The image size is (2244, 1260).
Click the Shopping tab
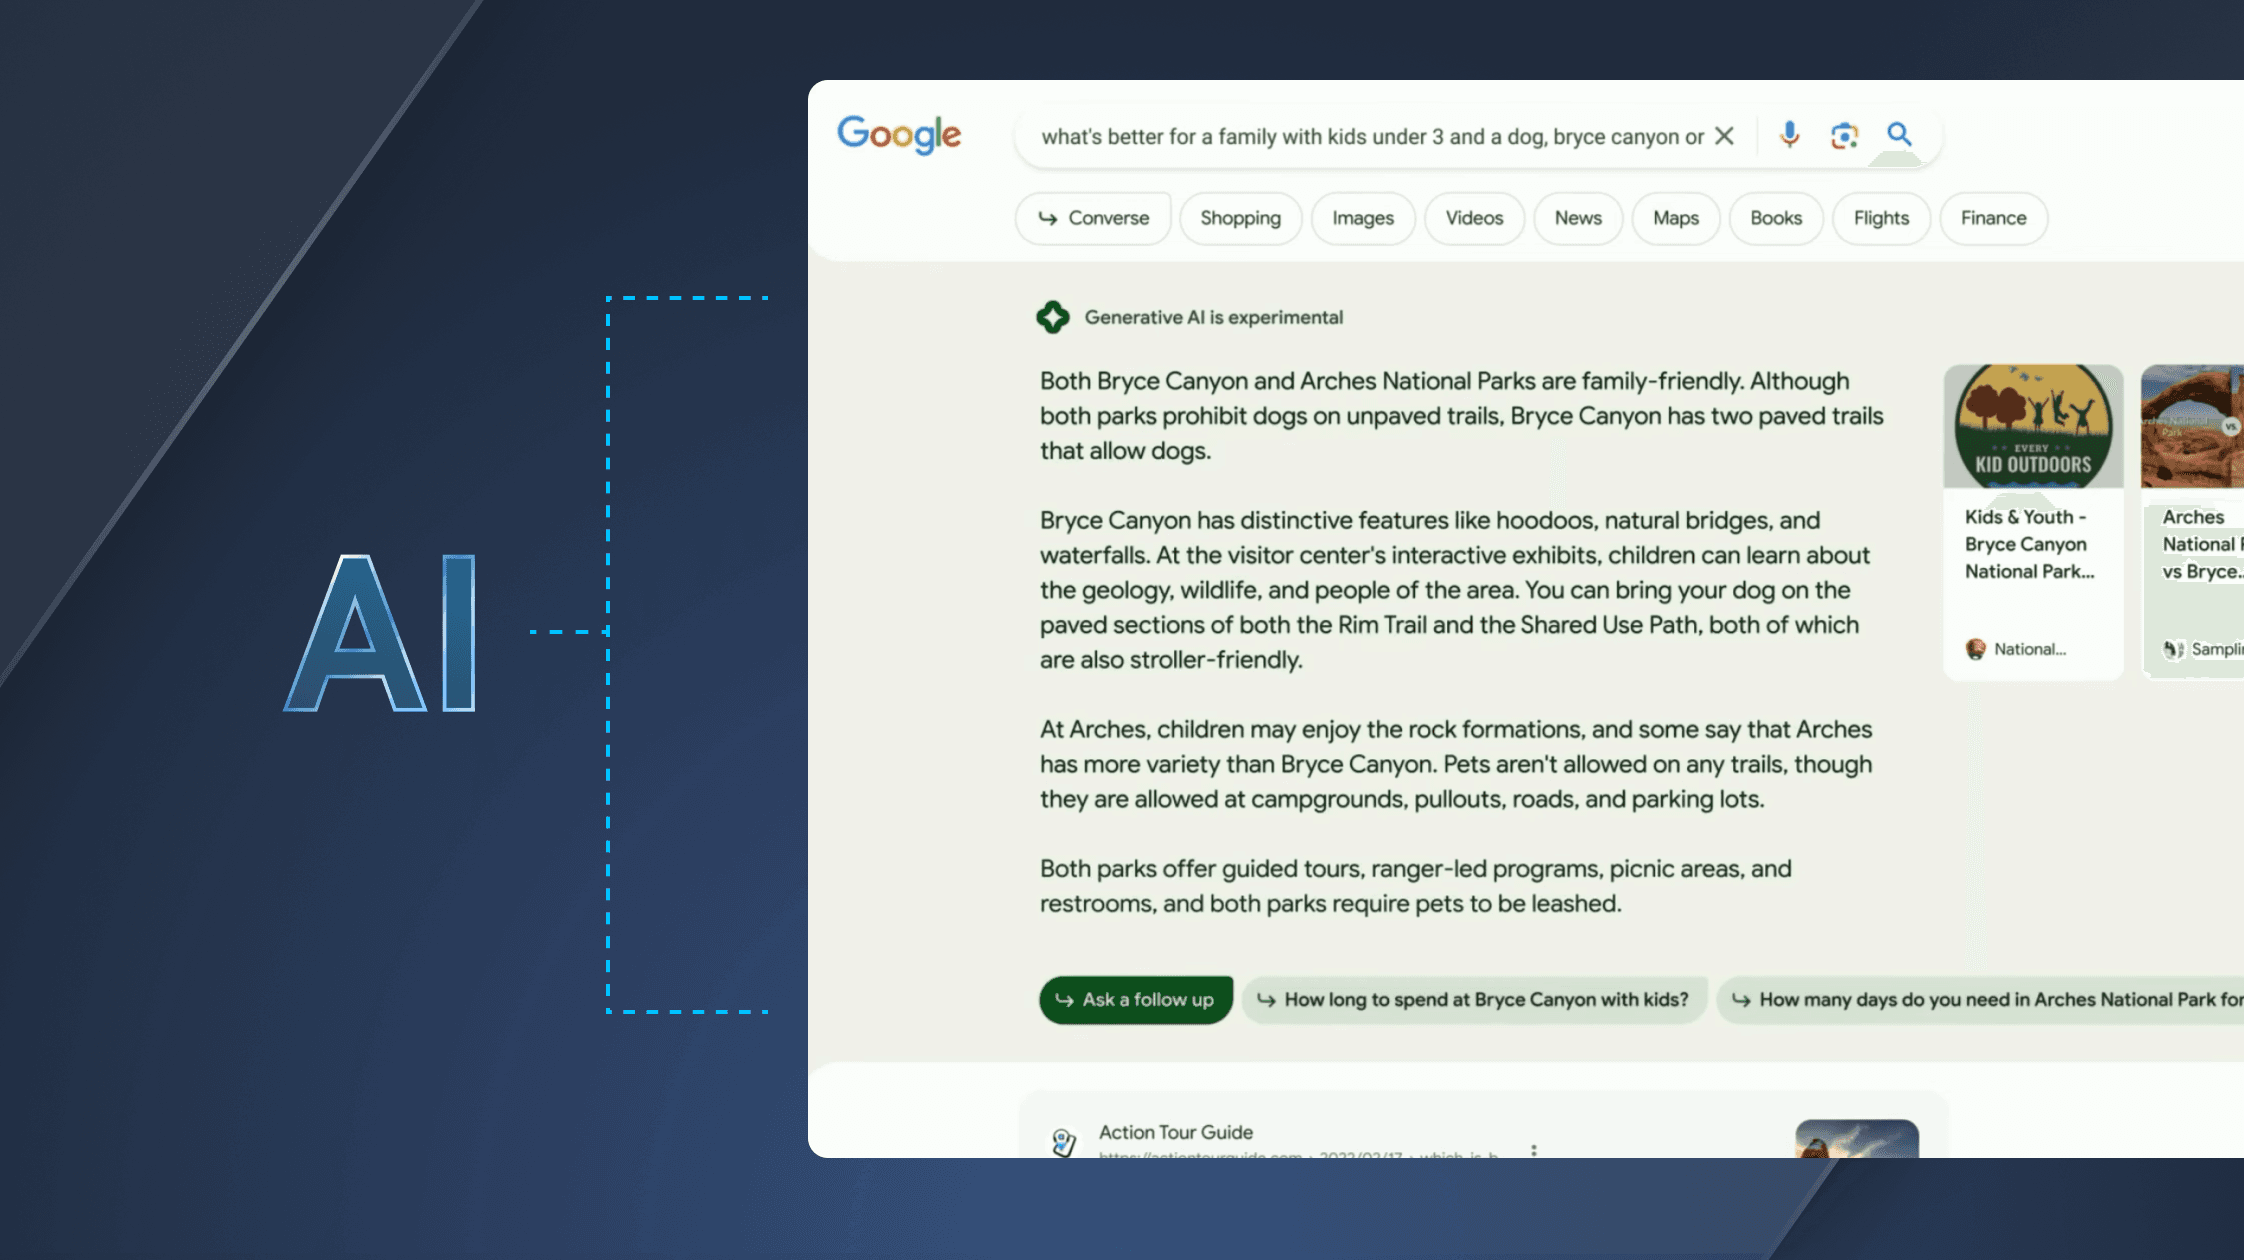point(1239,217)
